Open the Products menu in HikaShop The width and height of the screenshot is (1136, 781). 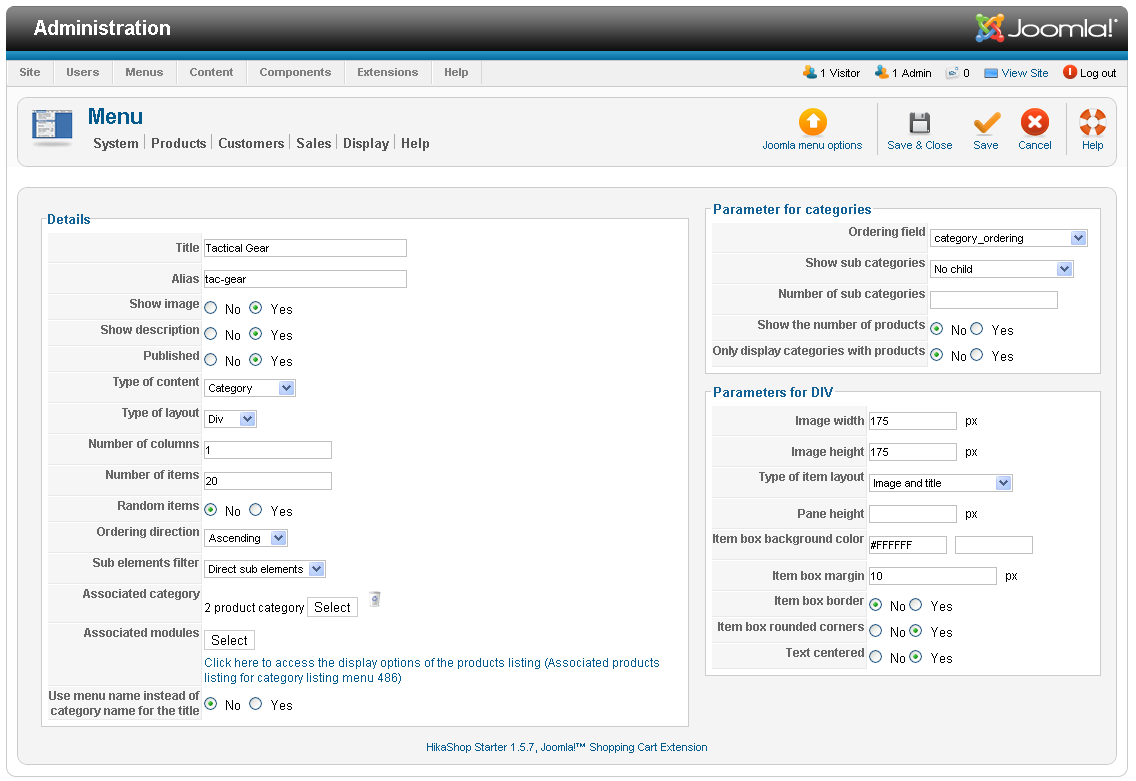click(178, 143)
